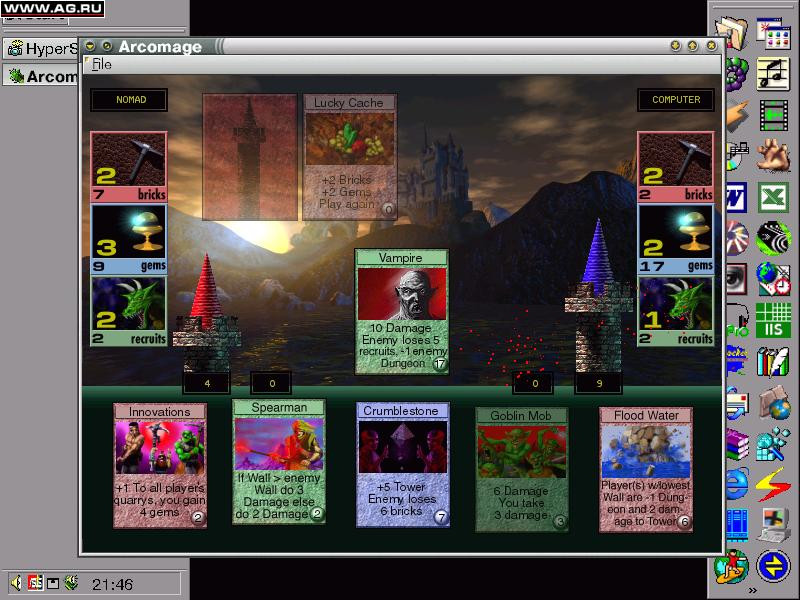The height and width of the screenshot is (600, 800).
Task: Open the Microsoft Excel launcher icon
Action: pos(773,197)
